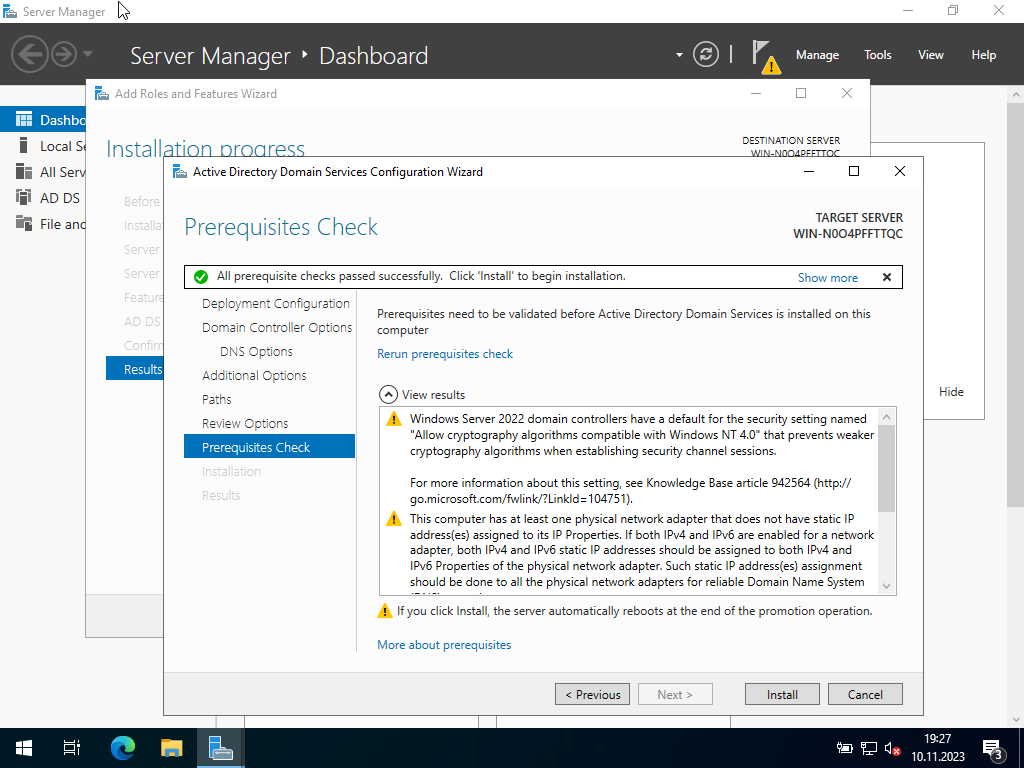Click target server name WIN-N0O4PFFTTQC
This screenshot has height=768, width=1024.
tap(848, 234)
